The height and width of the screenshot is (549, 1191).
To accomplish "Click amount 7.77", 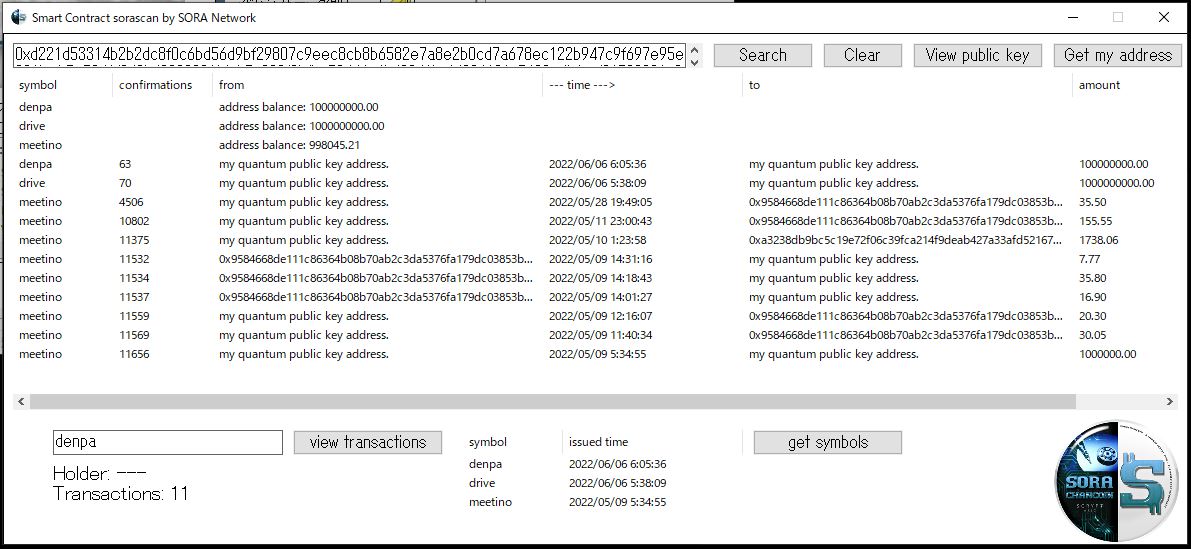I will pyautogui.click(x=1089, y=259).
